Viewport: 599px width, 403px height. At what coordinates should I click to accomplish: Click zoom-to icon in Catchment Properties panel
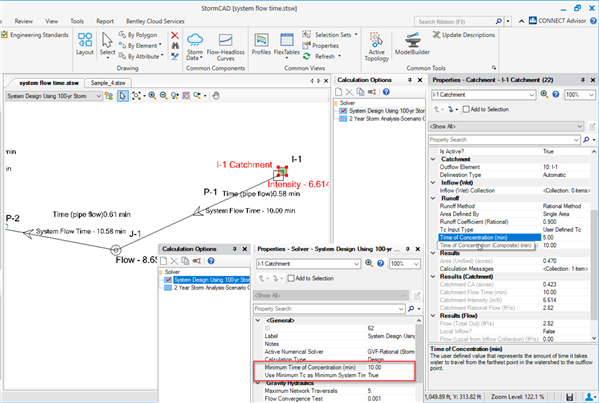click(544, 94)
